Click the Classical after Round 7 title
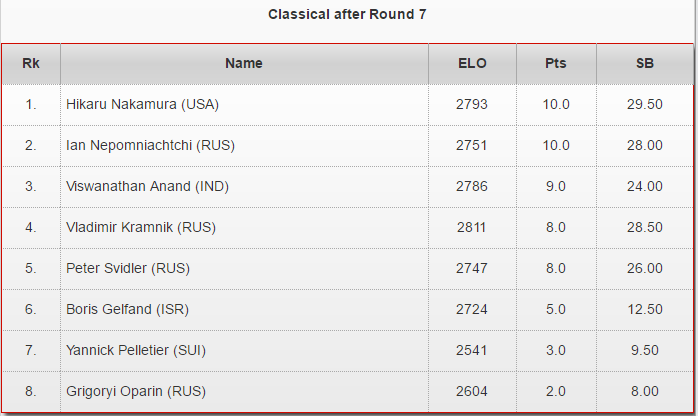698x416 pixels. (x=348, y=15)
